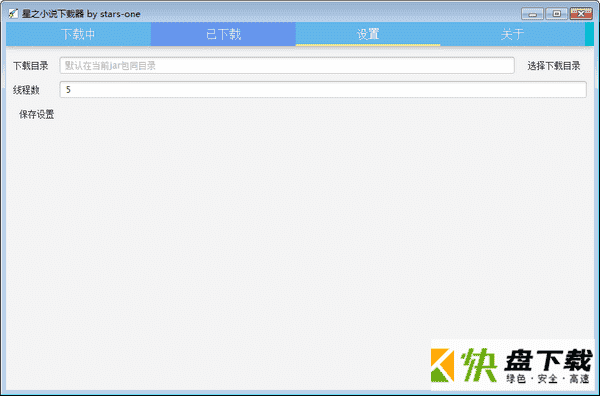600x396 pixels.
Task: Close the 星之小说下载器 window
Action: click(581, 14)
